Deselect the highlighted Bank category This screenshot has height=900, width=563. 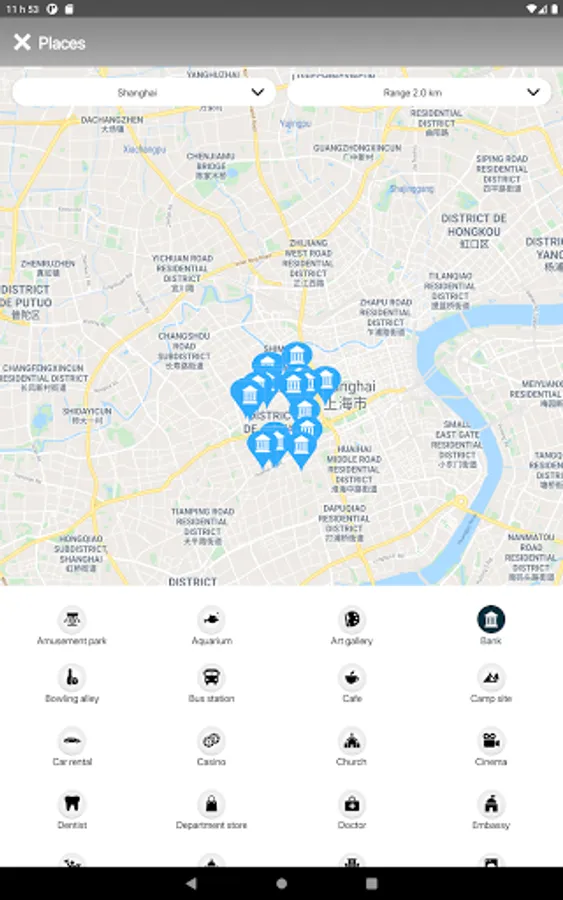click(491, 620)
